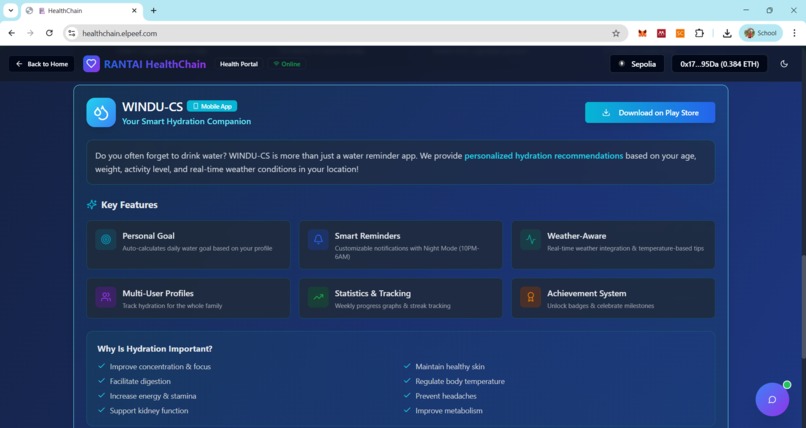Screen dimensions: 806x428
Task: Open the floating chat bubble button
Action: (772, 399)
